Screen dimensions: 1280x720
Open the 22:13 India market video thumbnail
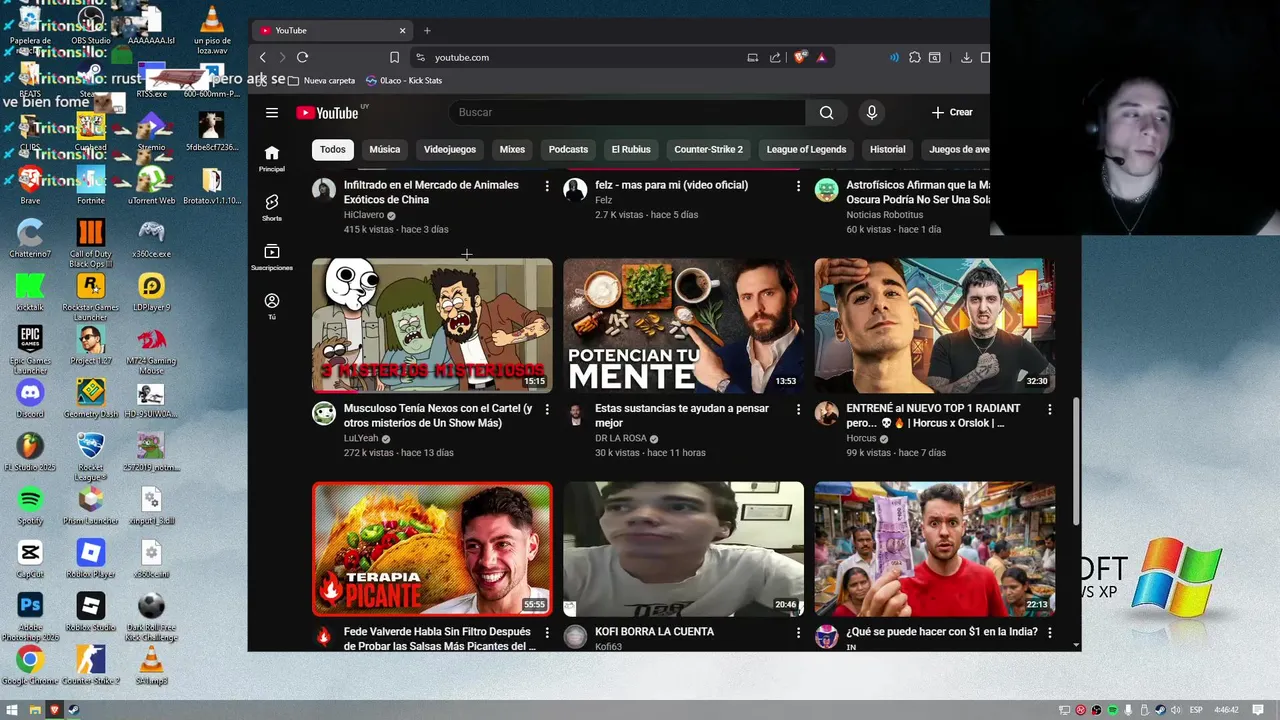[x=935, y=549]
